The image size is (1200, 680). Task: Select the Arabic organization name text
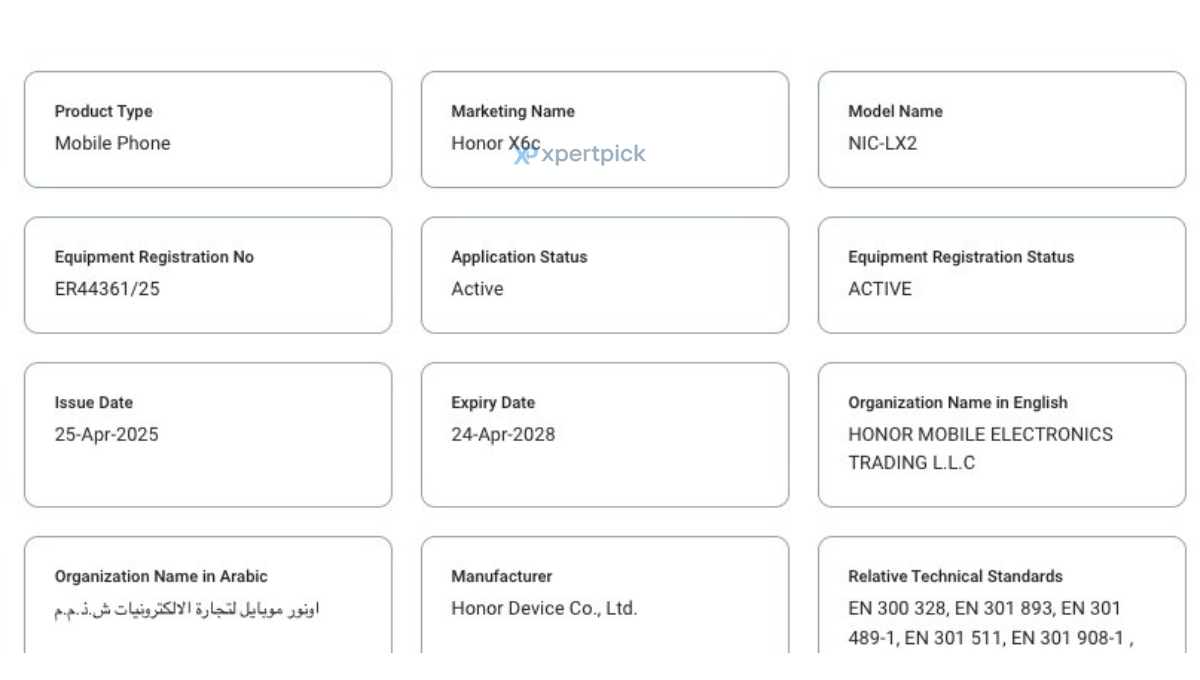(x=186, y=609)
